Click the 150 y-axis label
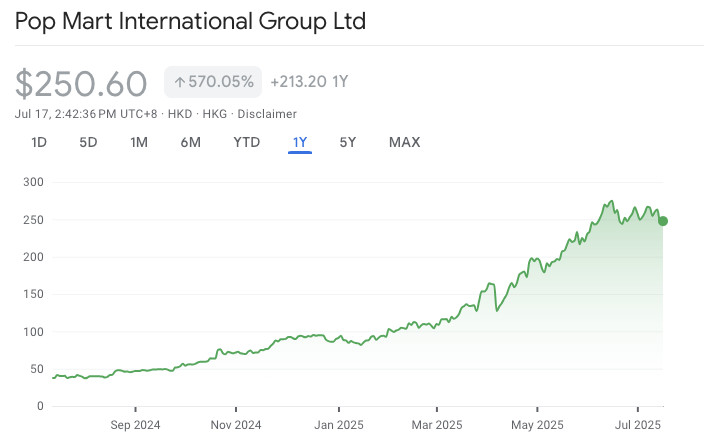Viewport: 704px width, 447px height. (x=34, y=294)
